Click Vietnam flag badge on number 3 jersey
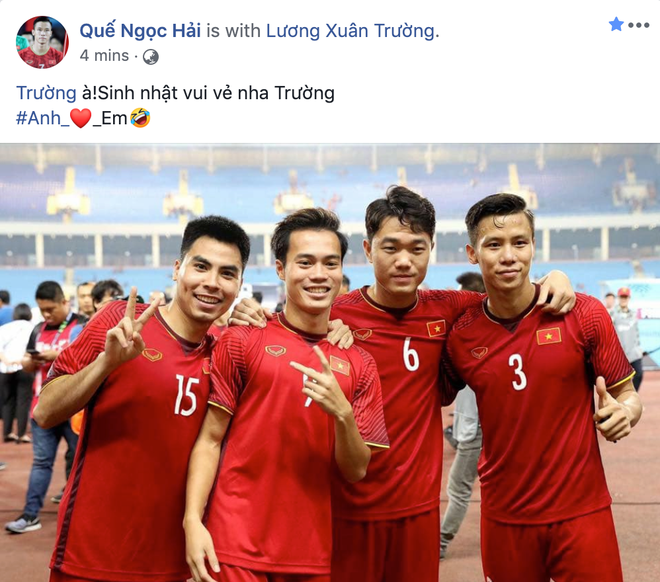This screenshot has width=660, height=582. click(x=548, y=336)
